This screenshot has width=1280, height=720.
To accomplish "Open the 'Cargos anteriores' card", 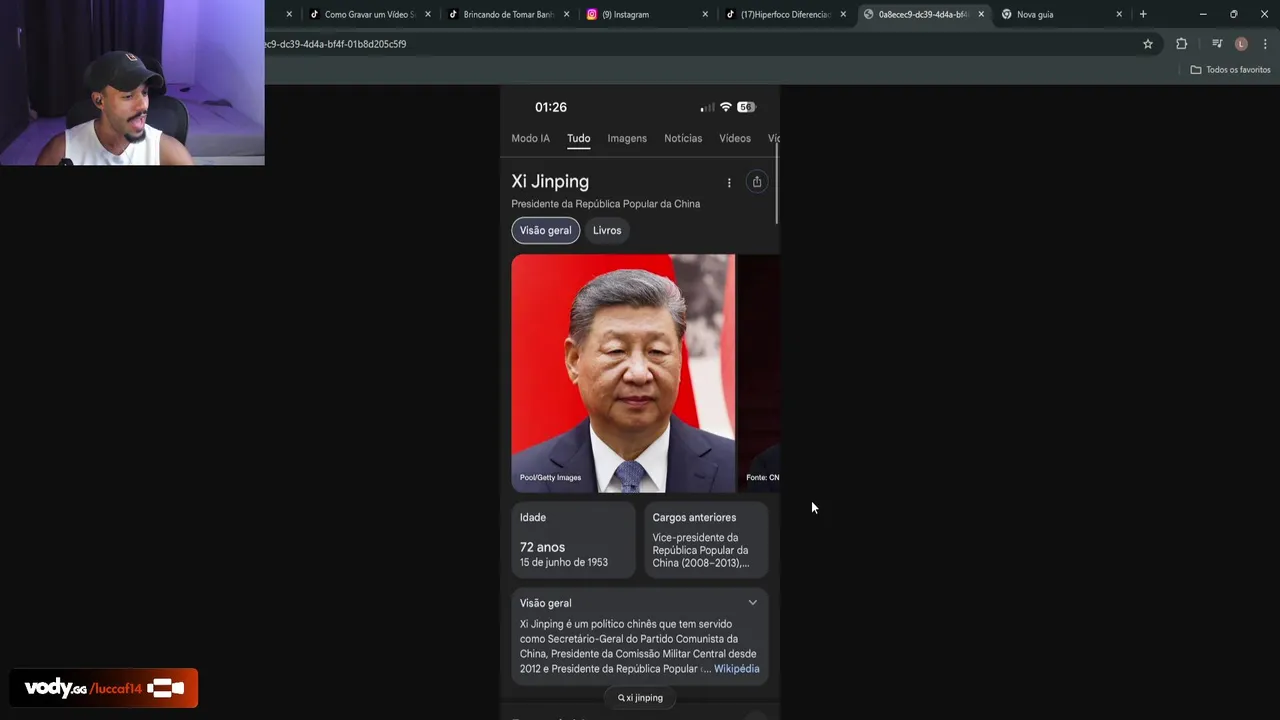I will [x=706, y=540].
